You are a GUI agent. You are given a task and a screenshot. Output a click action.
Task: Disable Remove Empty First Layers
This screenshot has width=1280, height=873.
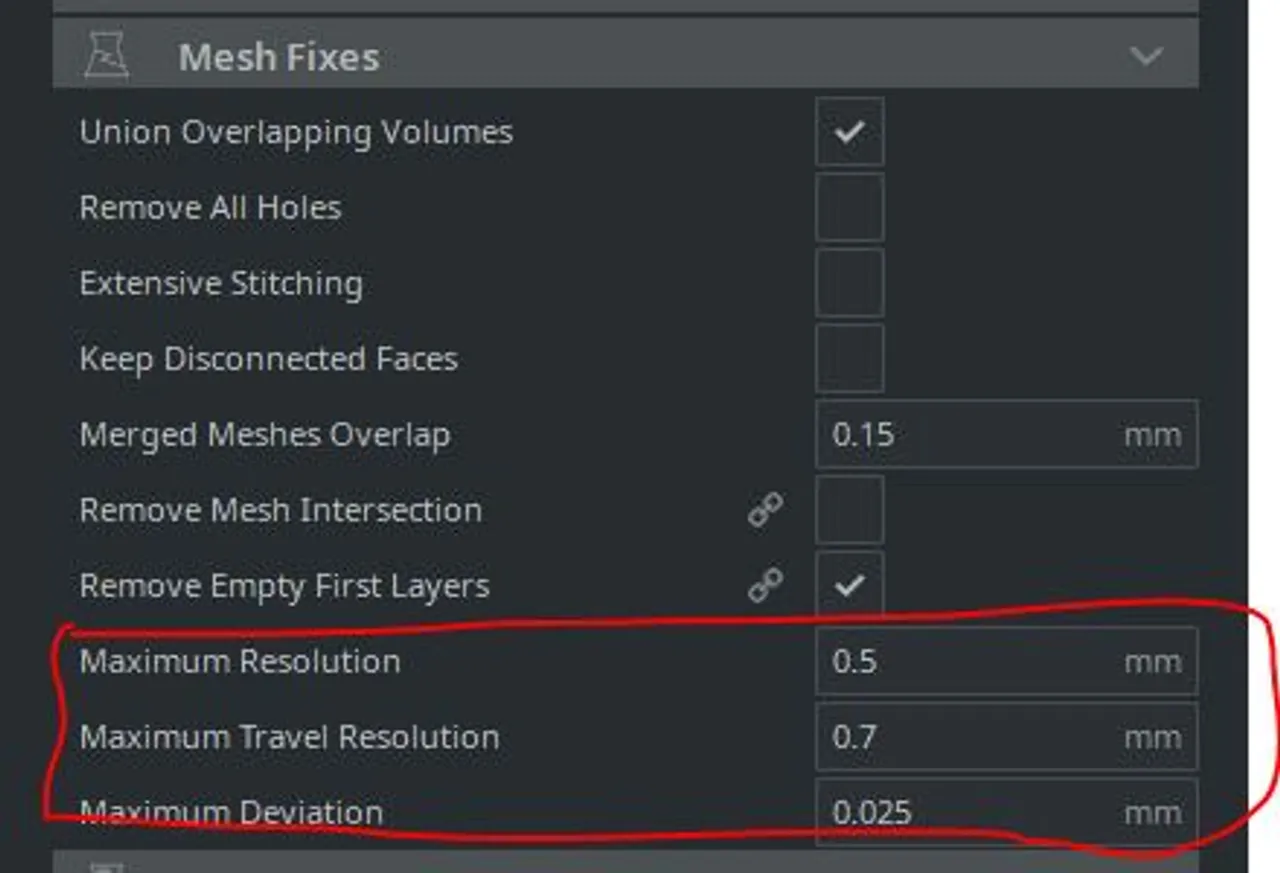click(849, 586)
